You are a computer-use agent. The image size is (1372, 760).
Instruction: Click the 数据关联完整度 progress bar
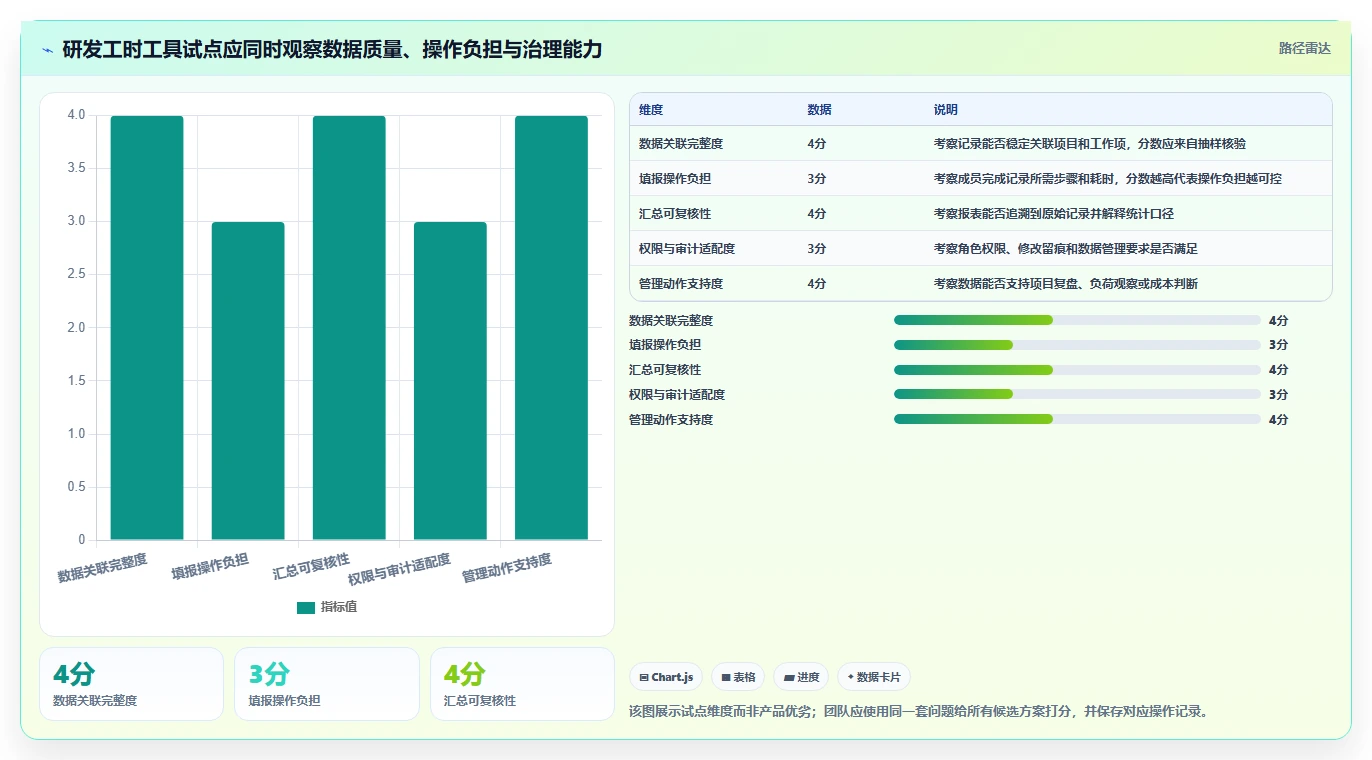pyautogui.click(x=1077, y=320)
